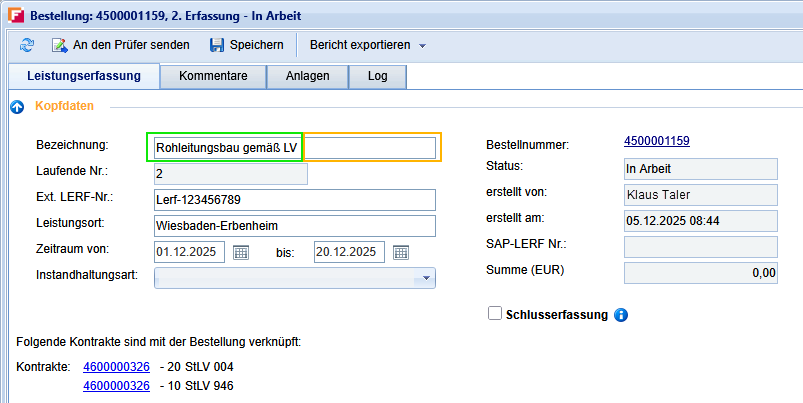This screenshot has width=803, height=403.
Task: Open Kontrakt link for 20 StLV 004
Action: pyautogui.click(x=116, y=366)
